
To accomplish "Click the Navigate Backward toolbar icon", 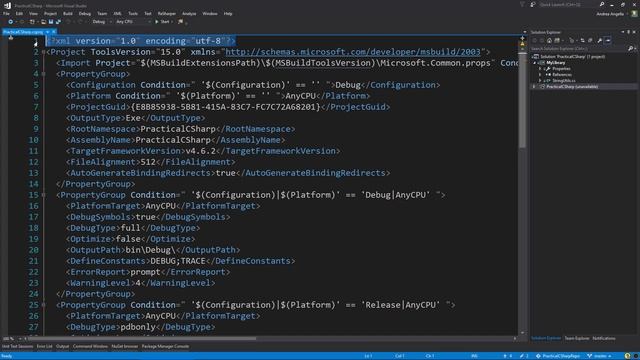I will click(11, 22).
